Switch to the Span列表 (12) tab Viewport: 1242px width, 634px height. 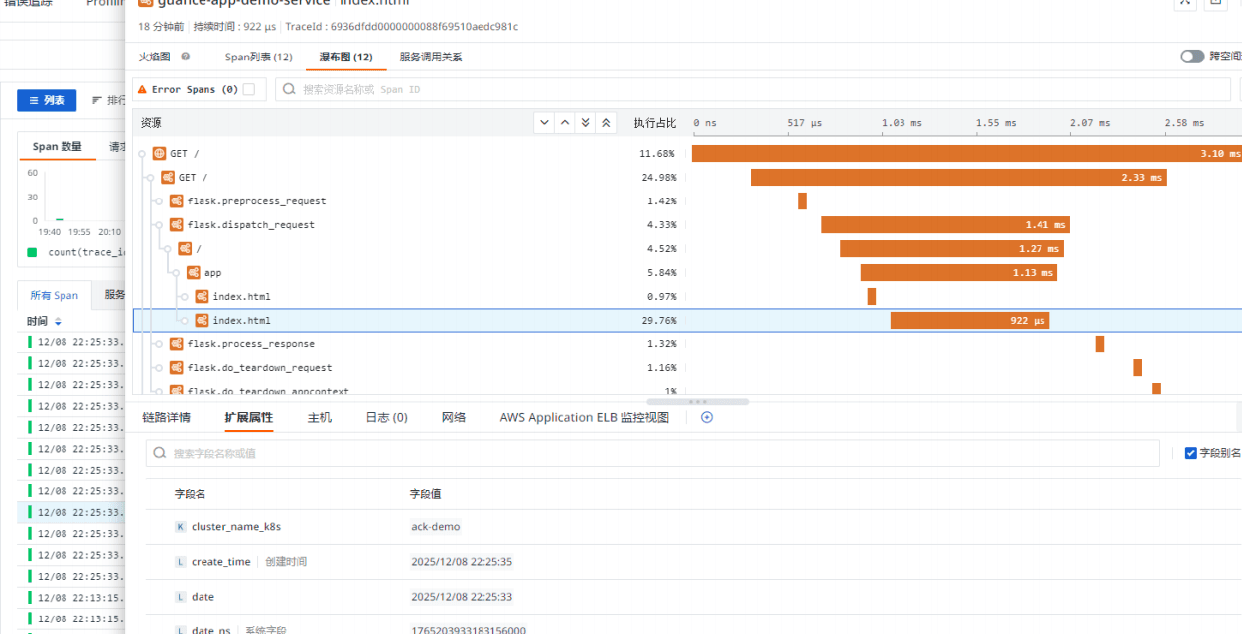tap(258, 57)
